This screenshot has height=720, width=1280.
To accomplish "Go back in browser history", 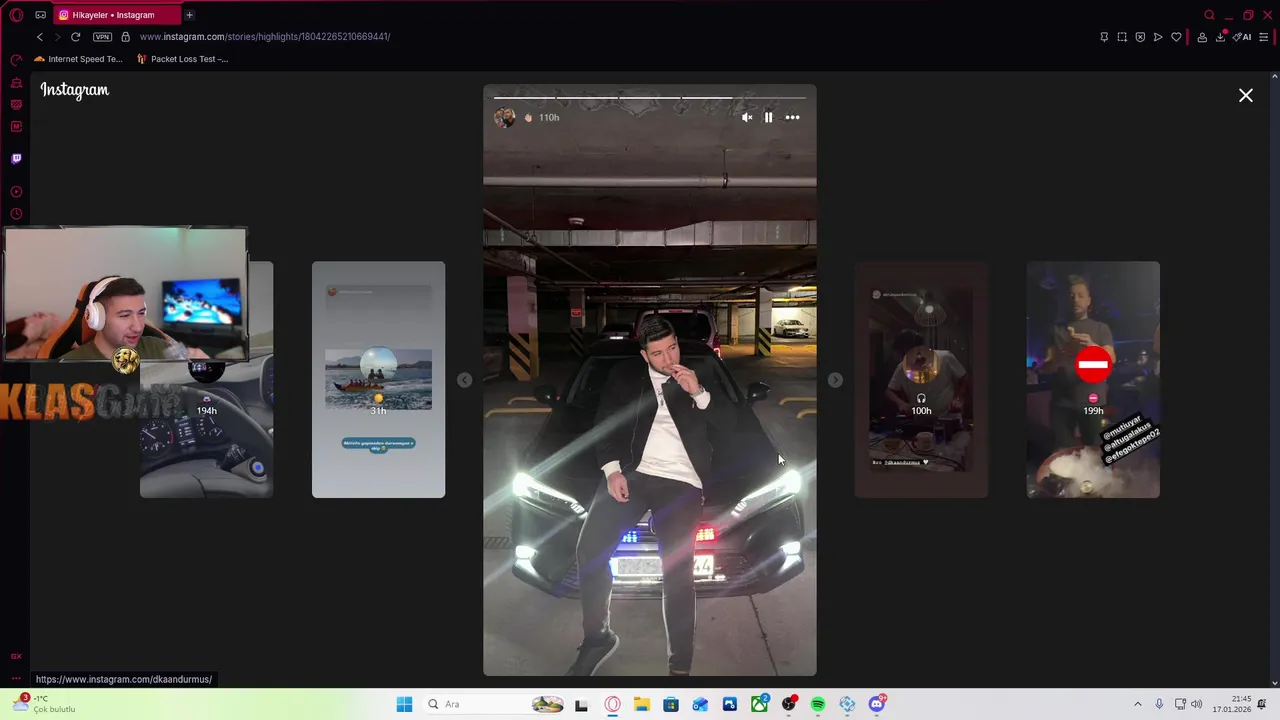I will 40,37.
